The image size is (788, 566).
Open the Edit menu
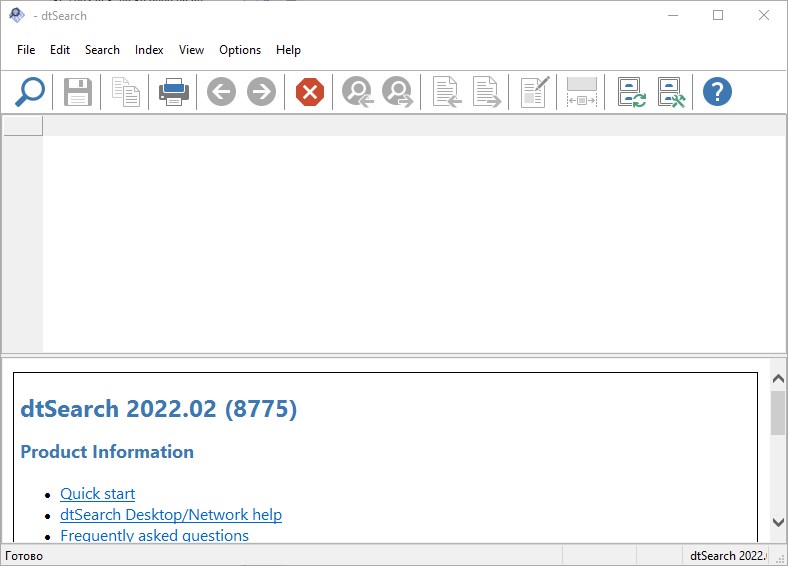click(60, 50)
